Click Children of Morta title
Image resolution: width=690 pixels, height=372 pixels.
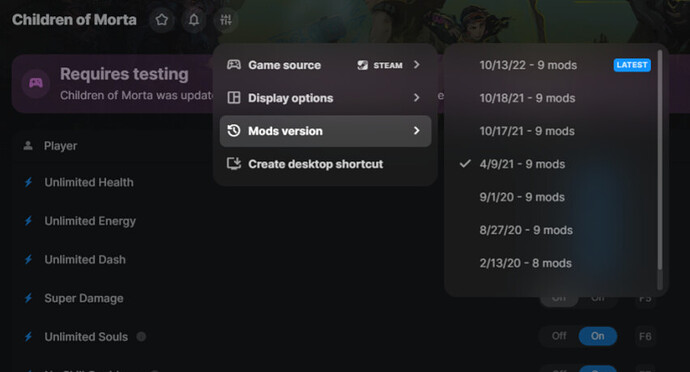click(x=74, y=20)
